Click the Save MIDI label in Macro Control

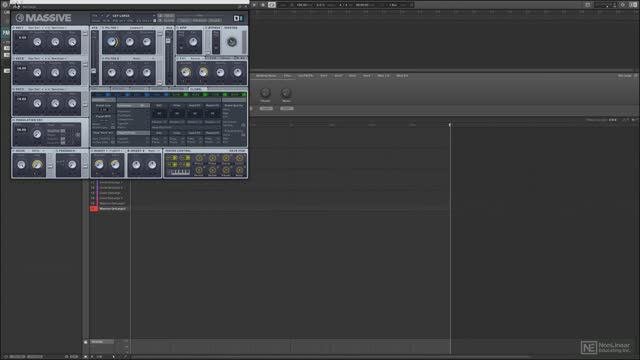(237, 151)
